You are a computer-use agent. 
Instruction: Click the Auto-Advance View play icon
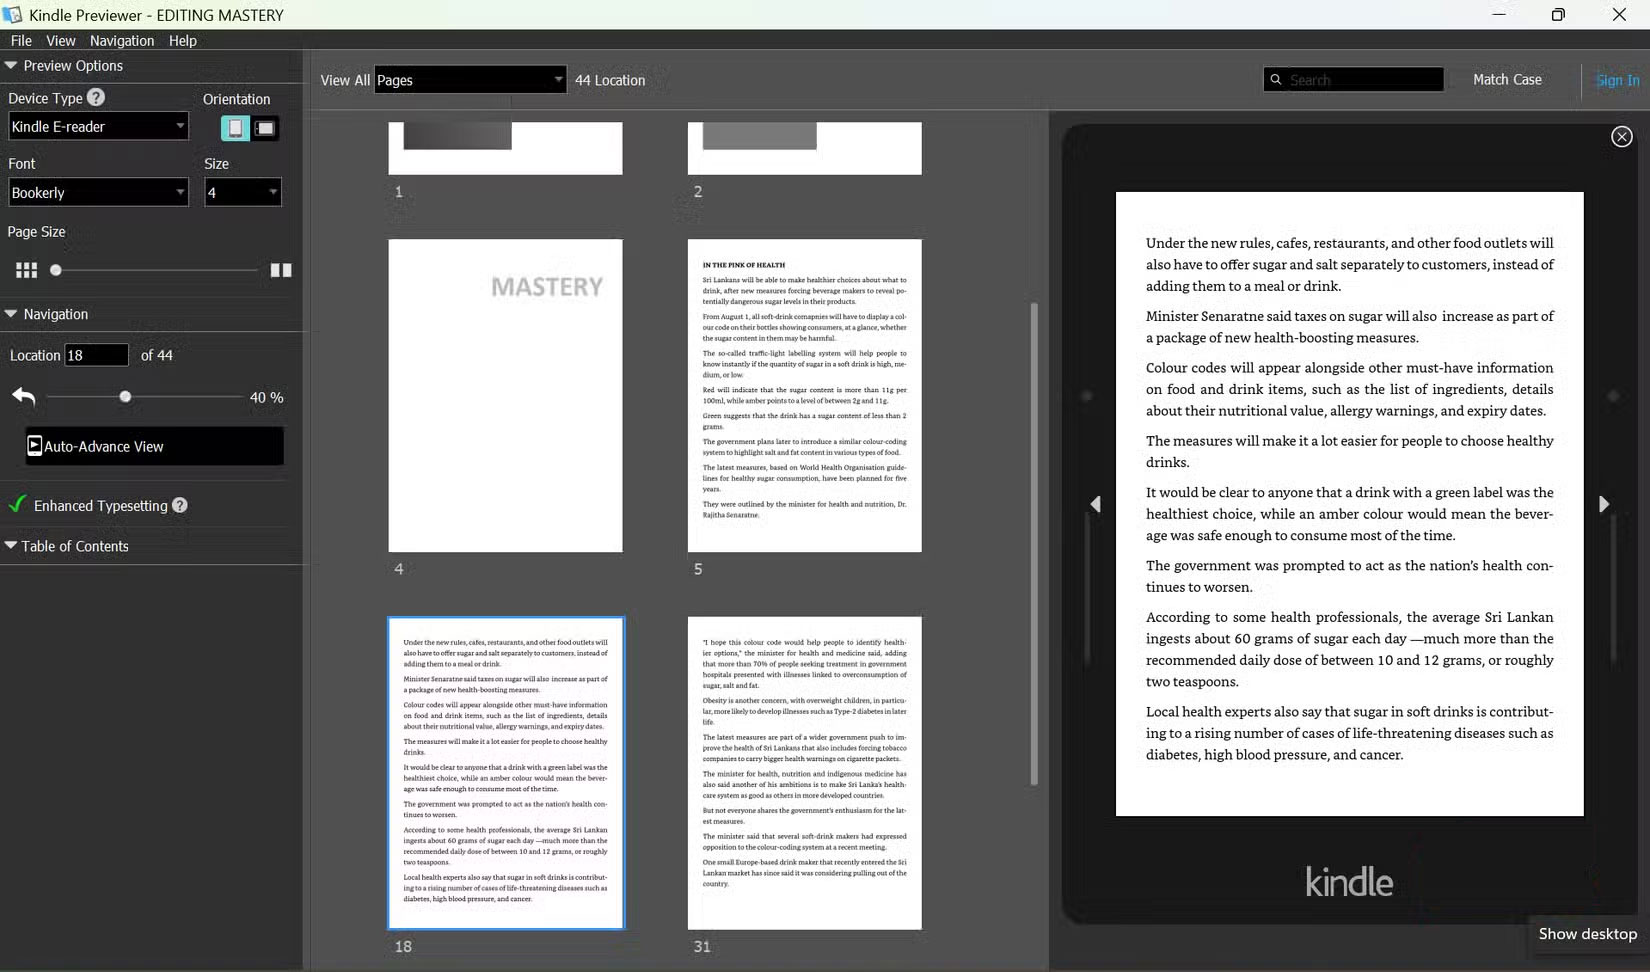pyautogui.click(x=36, y=446)
